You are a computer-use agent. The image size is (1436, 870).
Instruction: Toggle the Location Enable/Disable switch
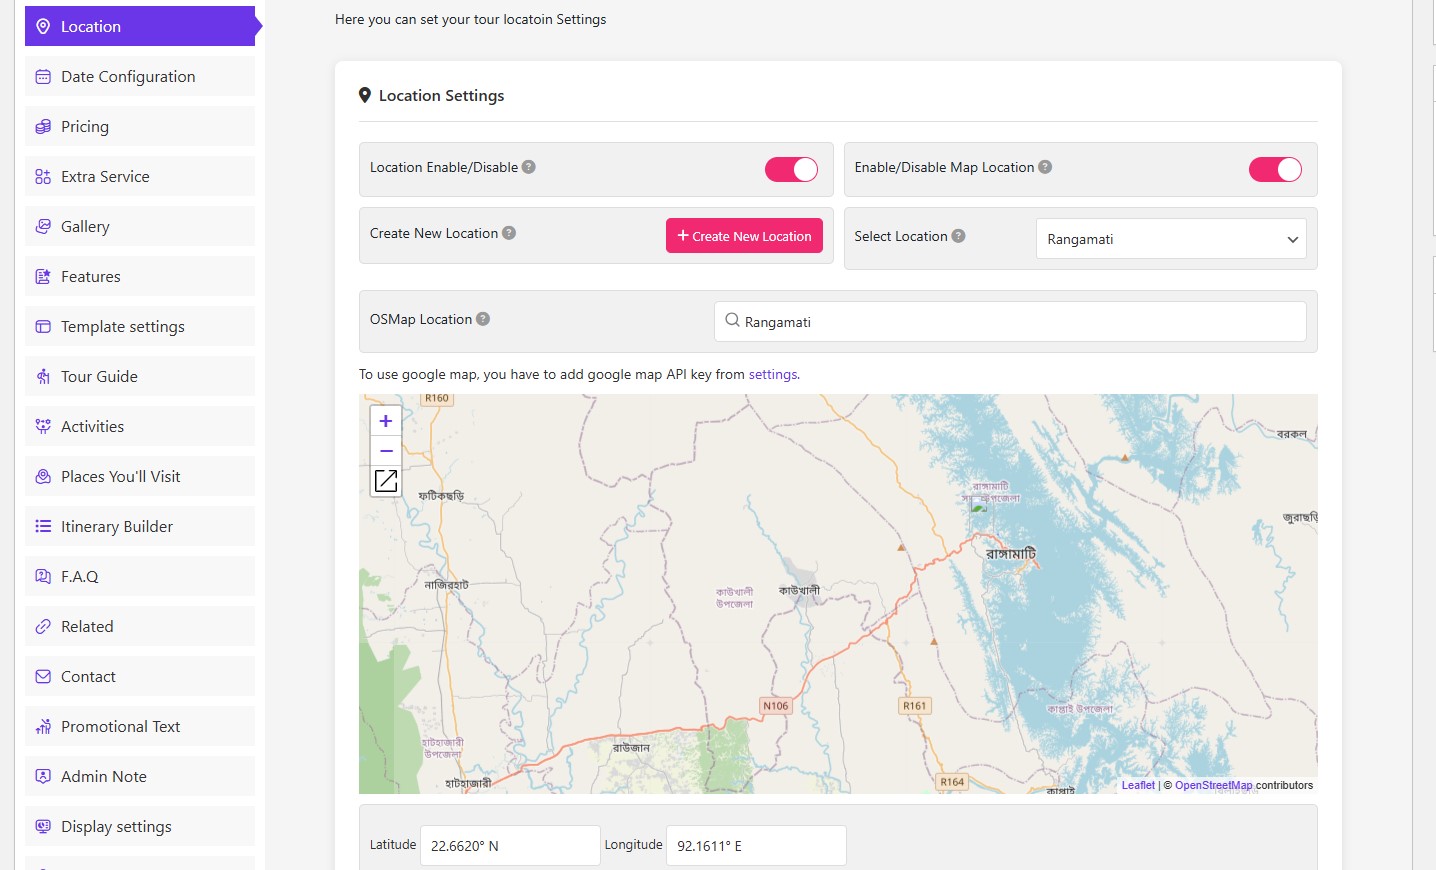[x=791, y=170]
